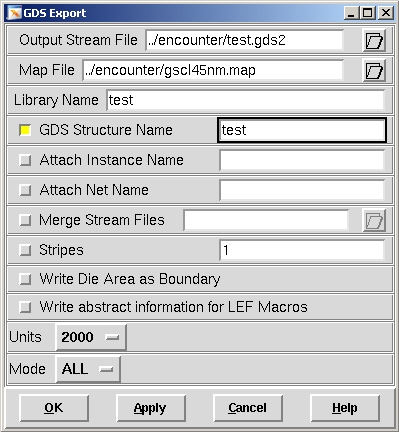Click the Attach Instance Name text field

coord(302,160)
